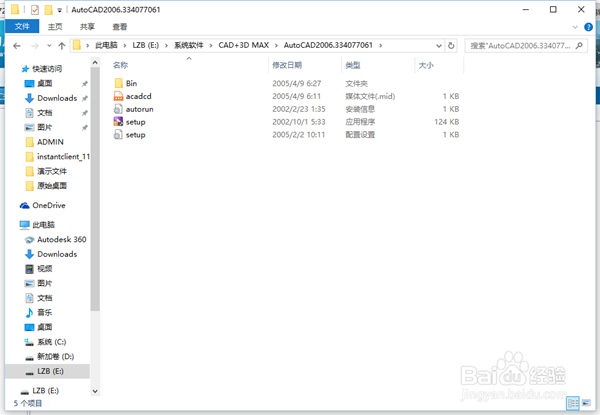Expand chevron after 此电脑 breadcrumb

click(125, 46)
